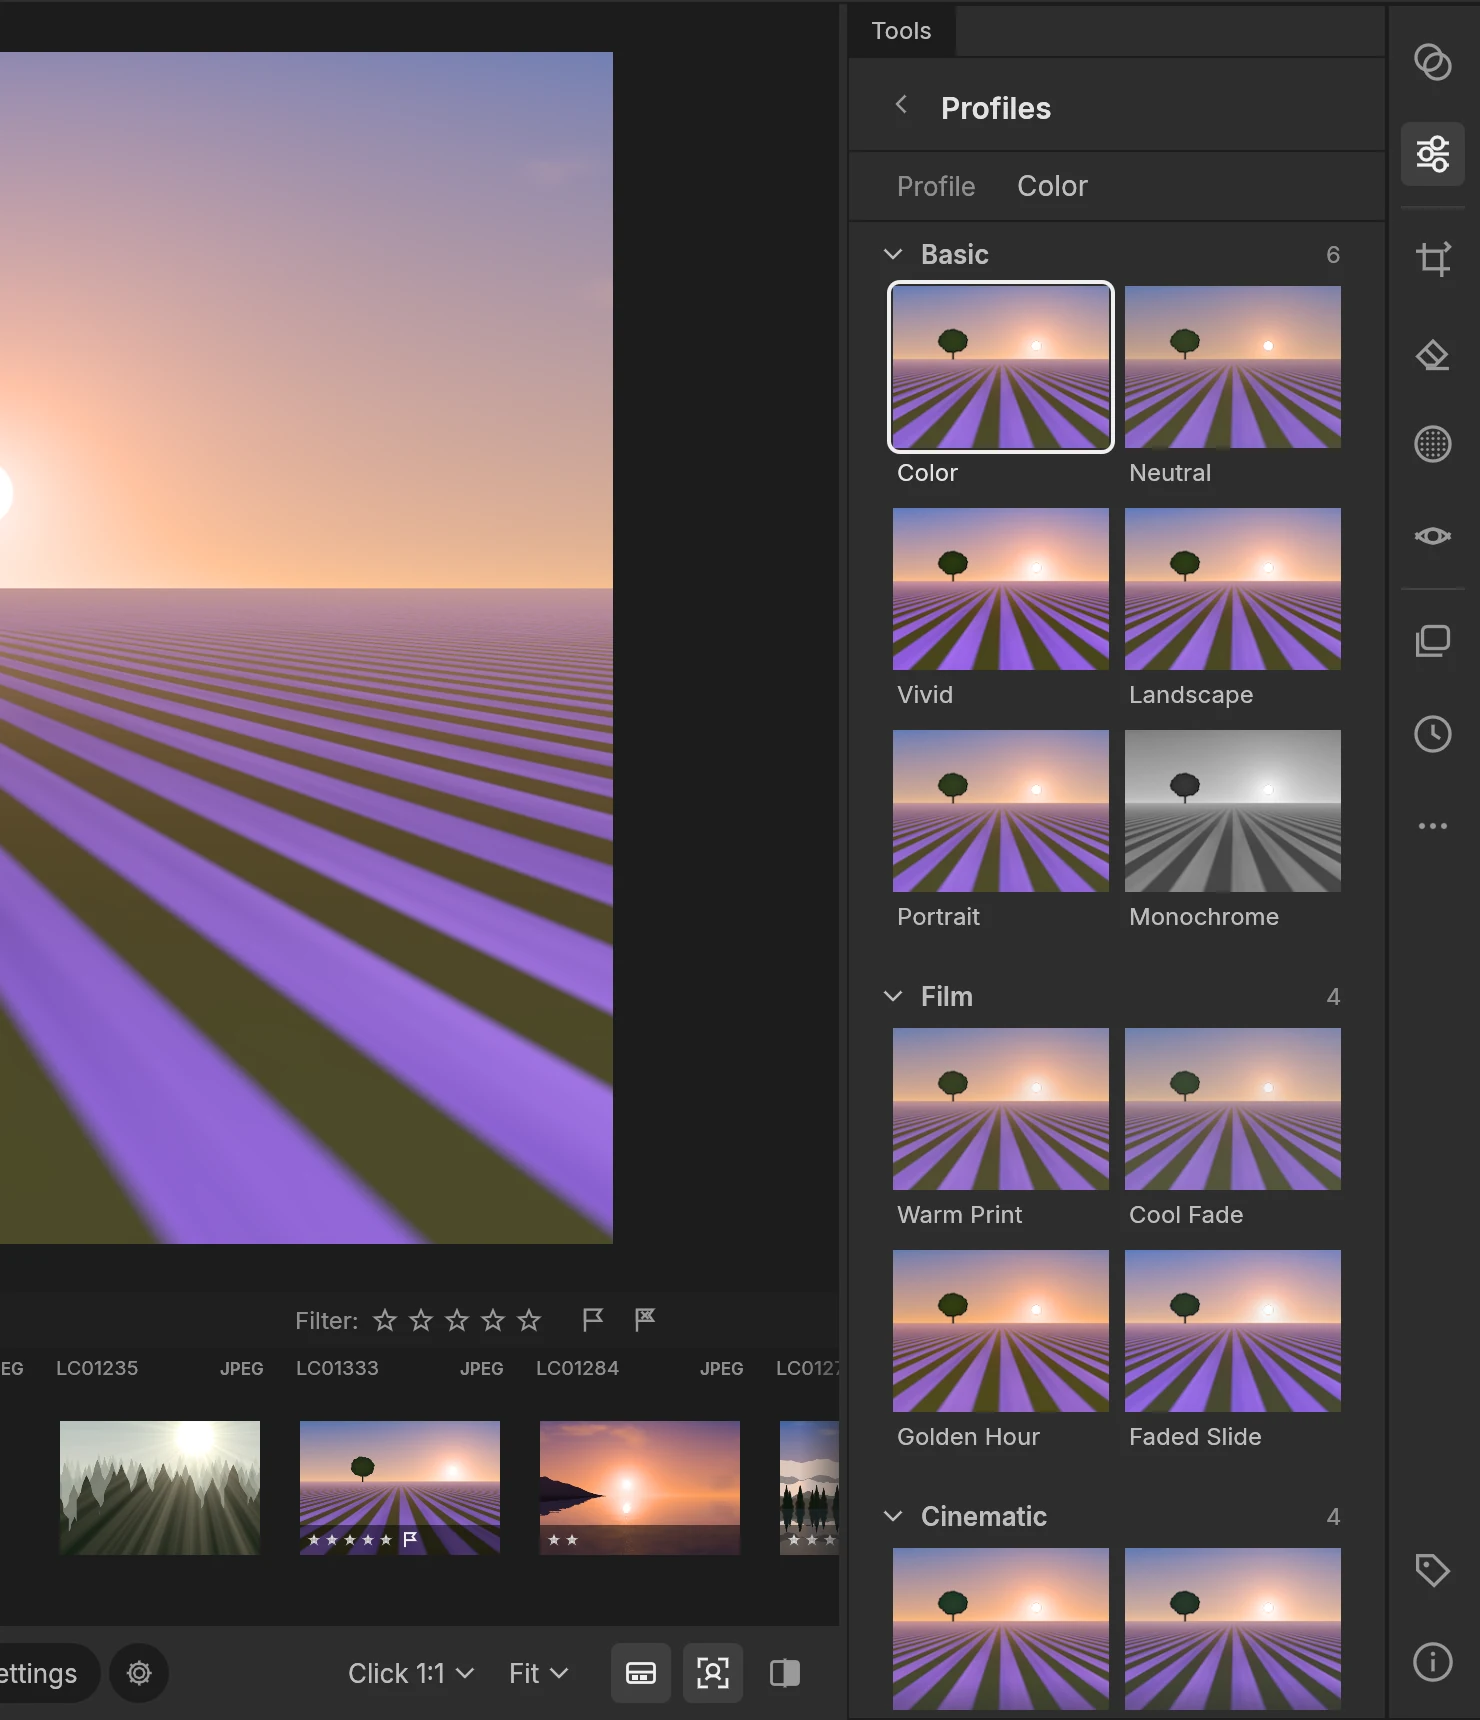Apply the Warm Print film profile
The width and height of the screenshot is (1480, 1720).
(1001, 1109)
